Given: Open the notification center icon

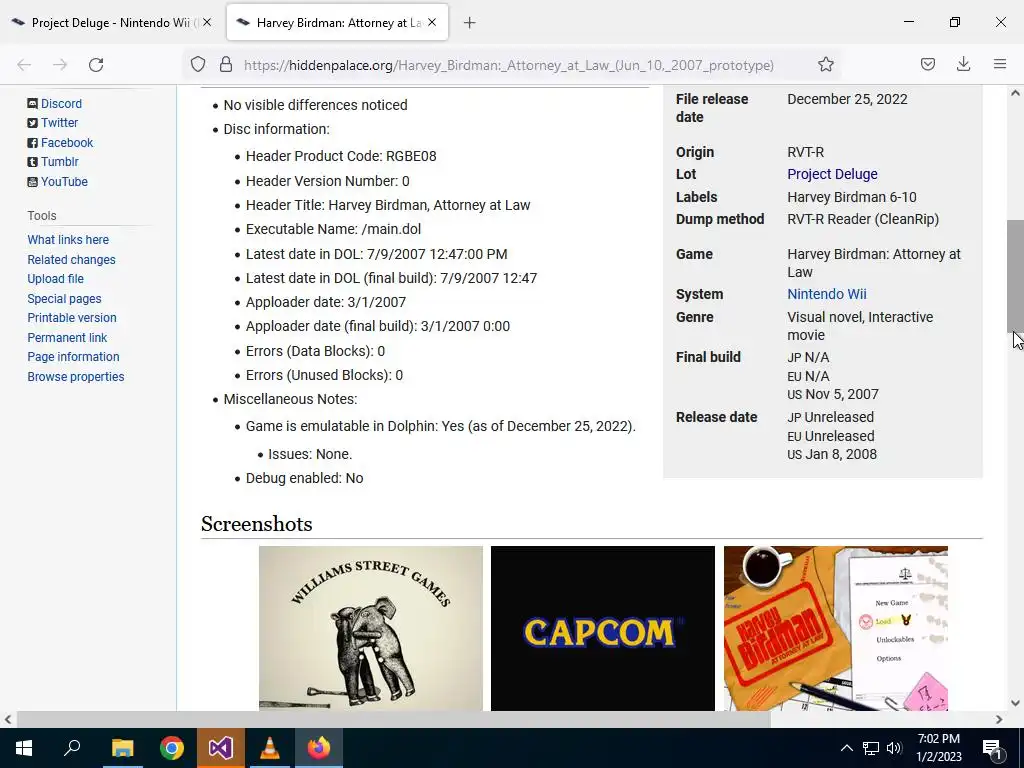Looking at the screenshot, I should click(x=991, y=748).
